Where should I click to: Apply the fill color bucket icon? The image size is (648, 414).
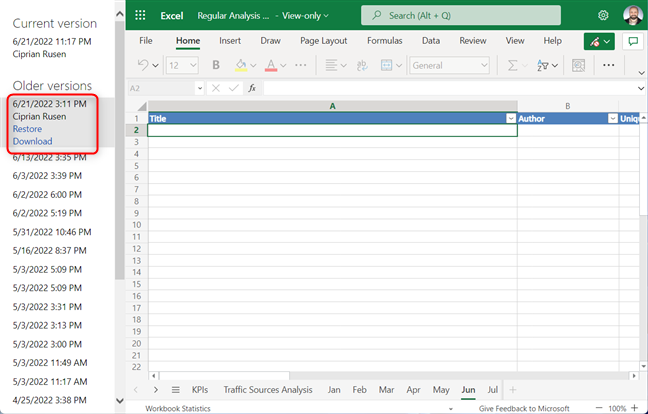[x=241, y=65]
